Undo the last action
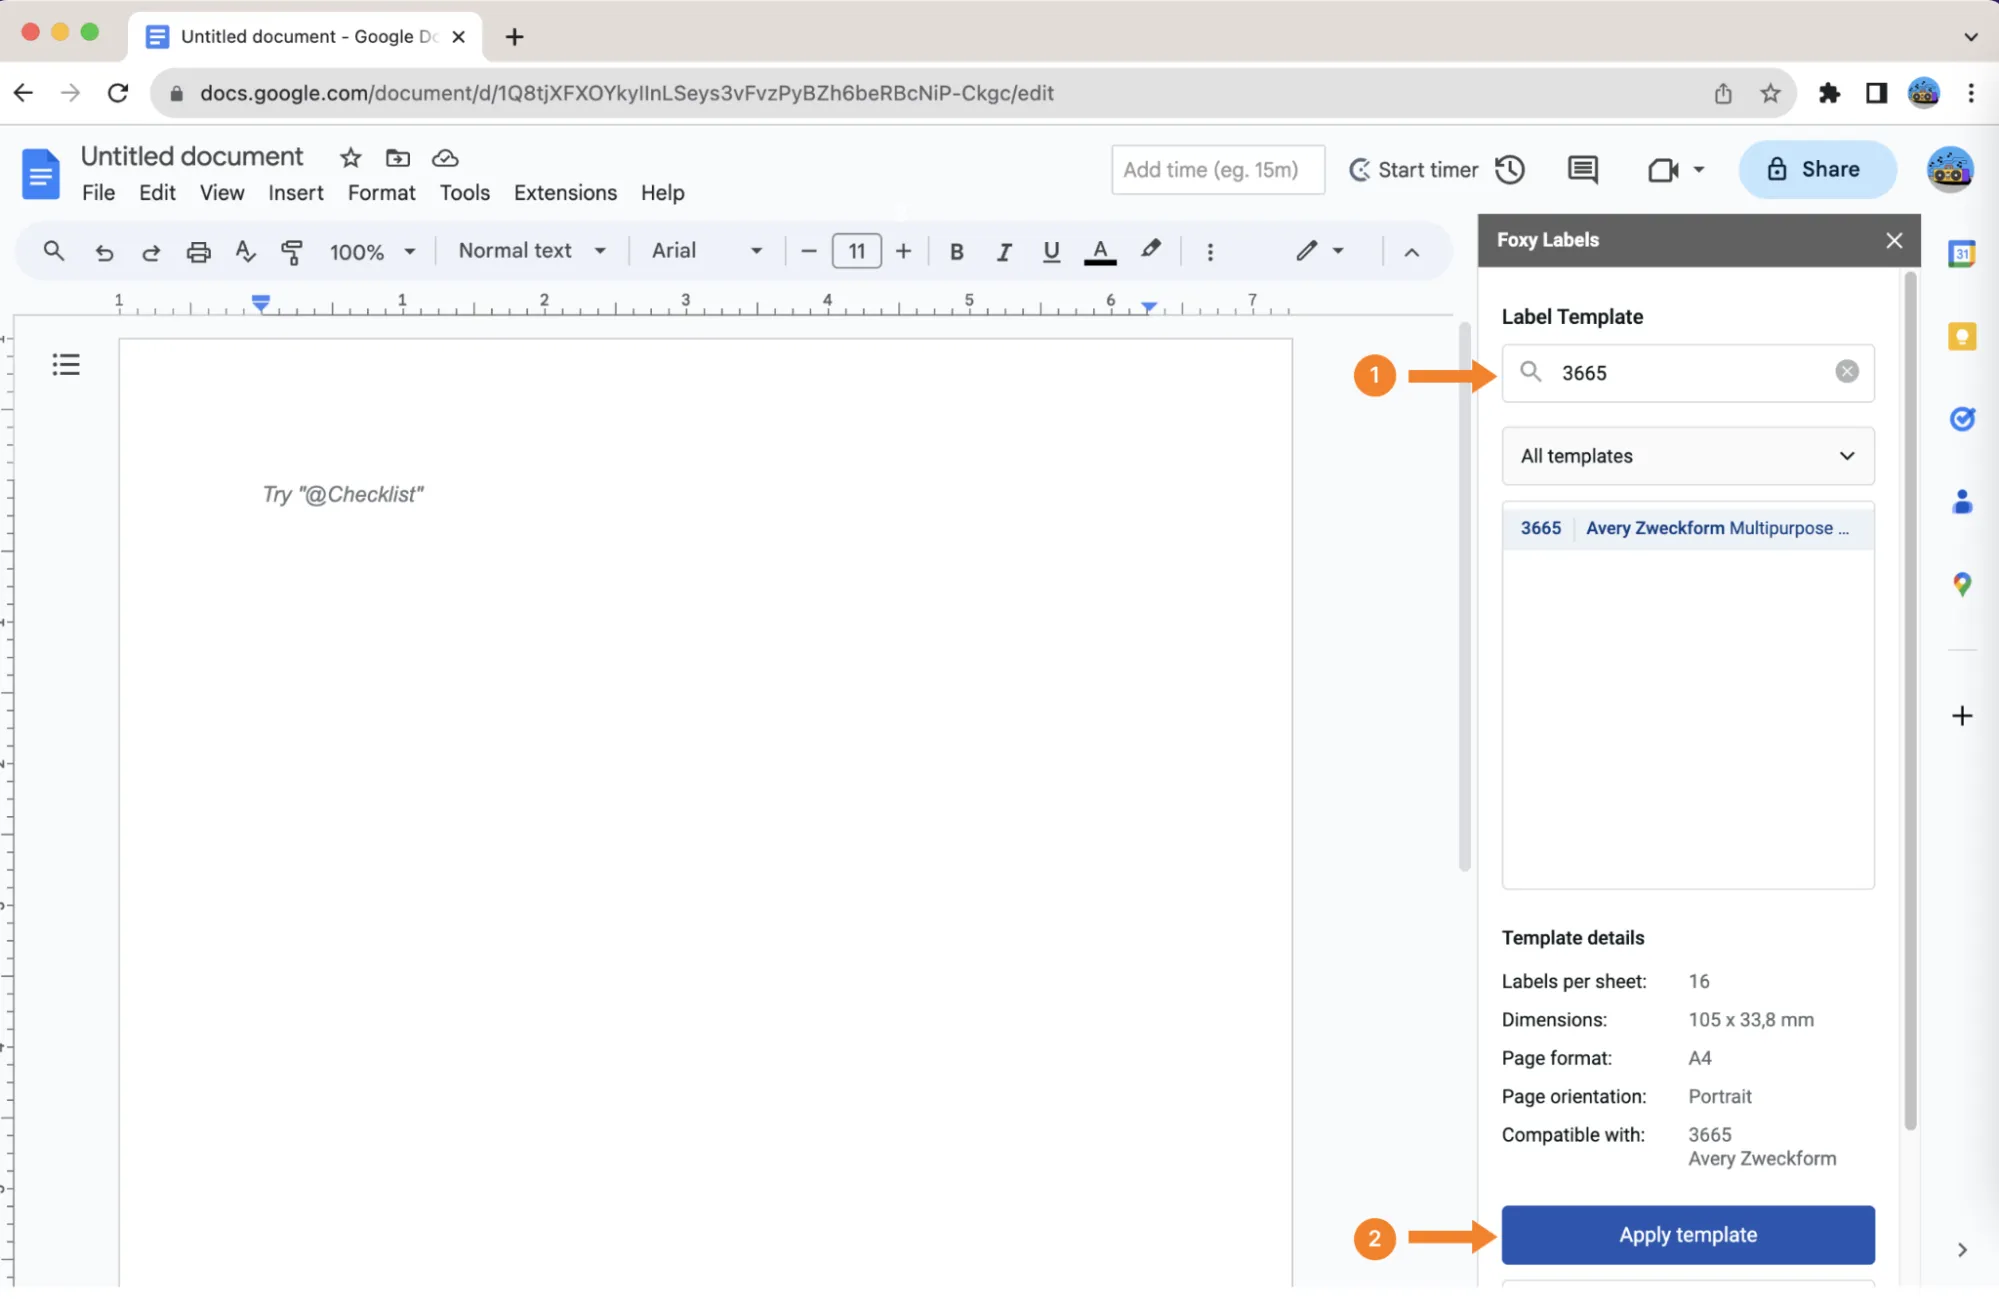1999x1300 pixels. pos(104,252)
